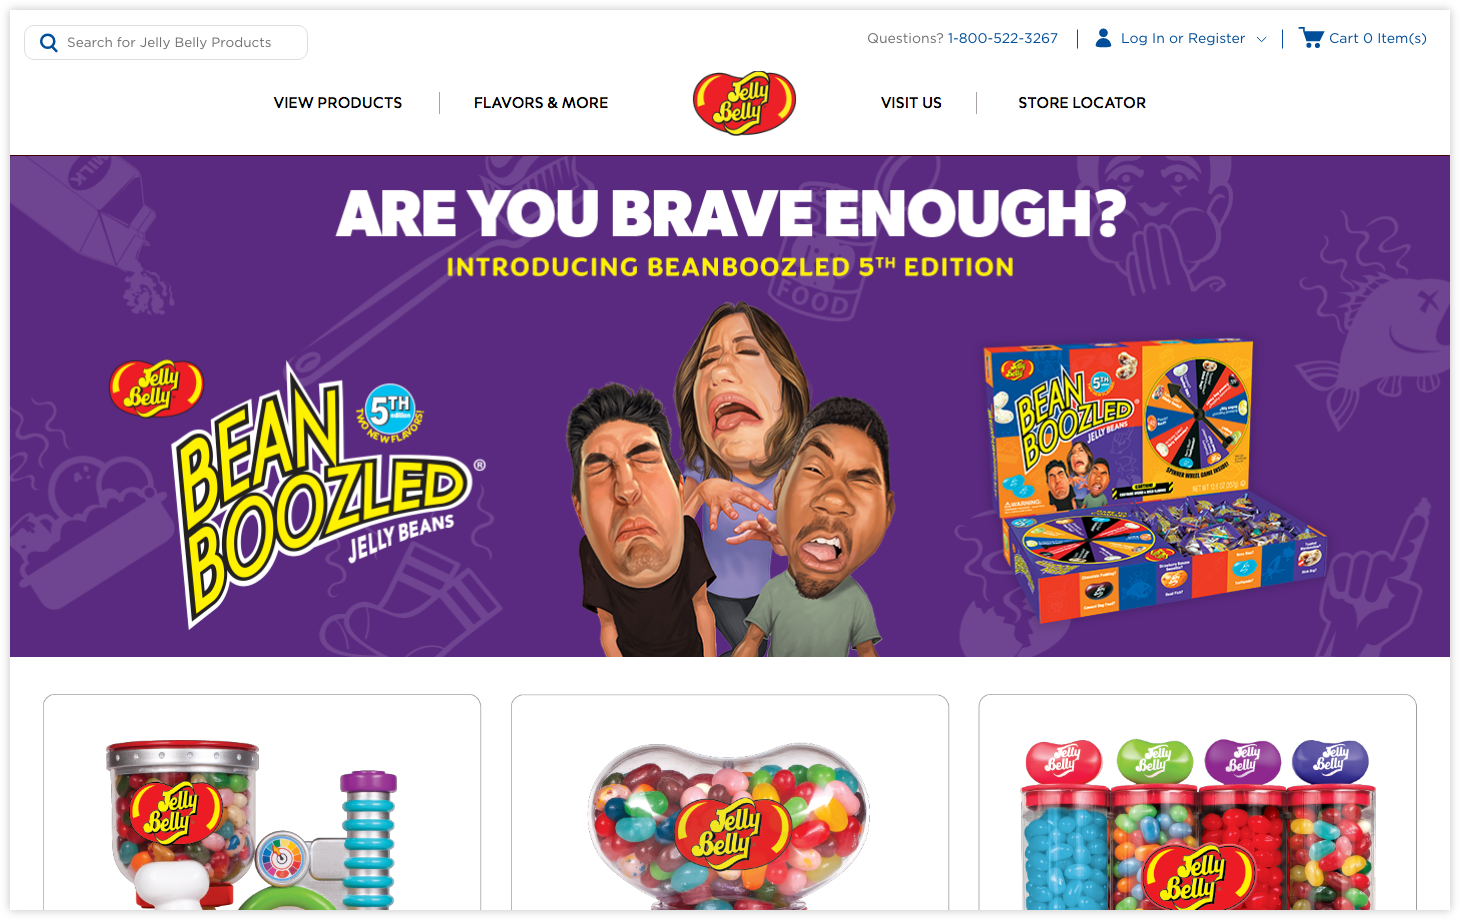Expand the Log In or Register chevron
Screen dimensions: 1460x920
(x=1261, y=39)
